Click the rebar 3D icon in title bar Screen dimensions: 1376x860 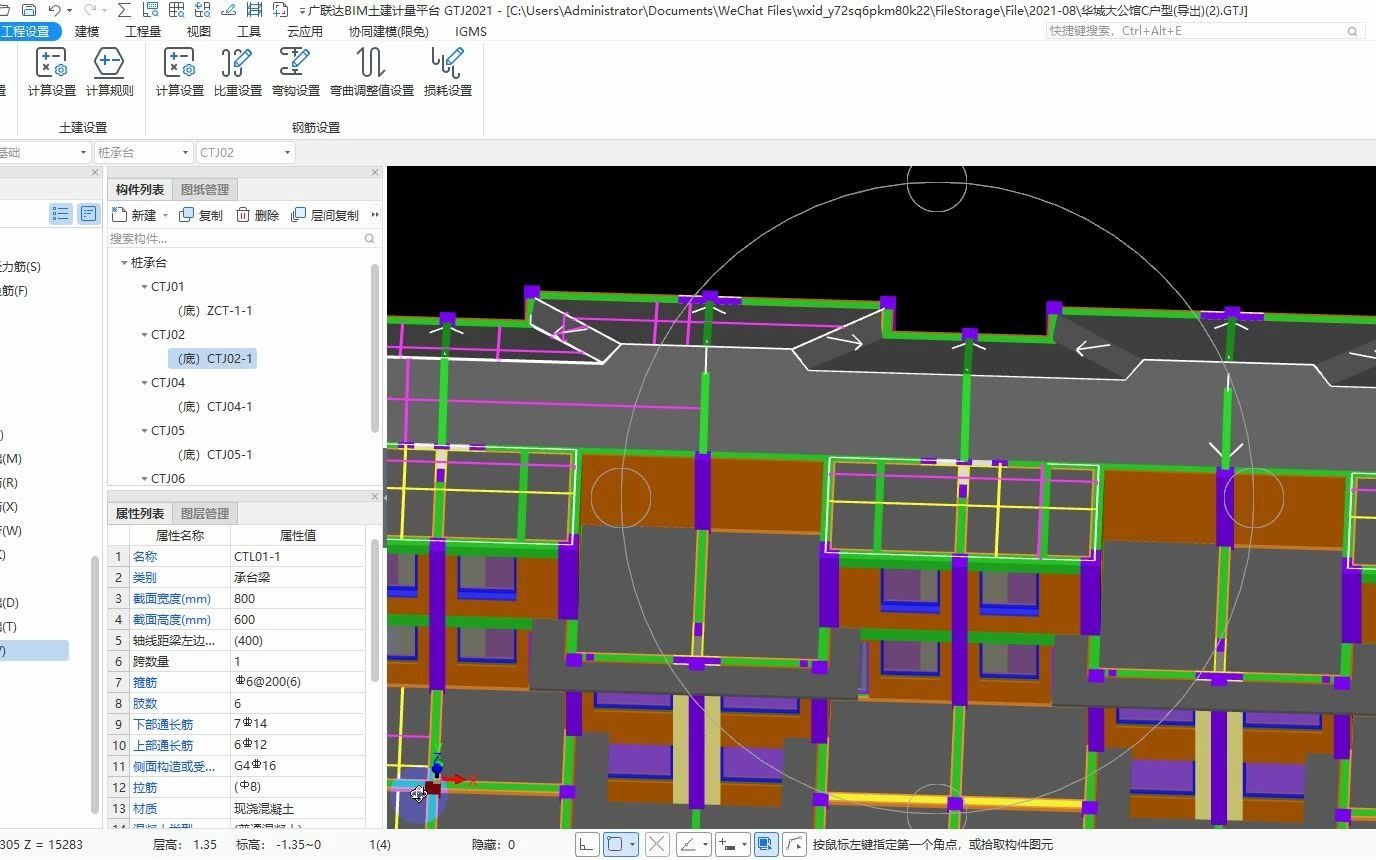click(254, 10)
